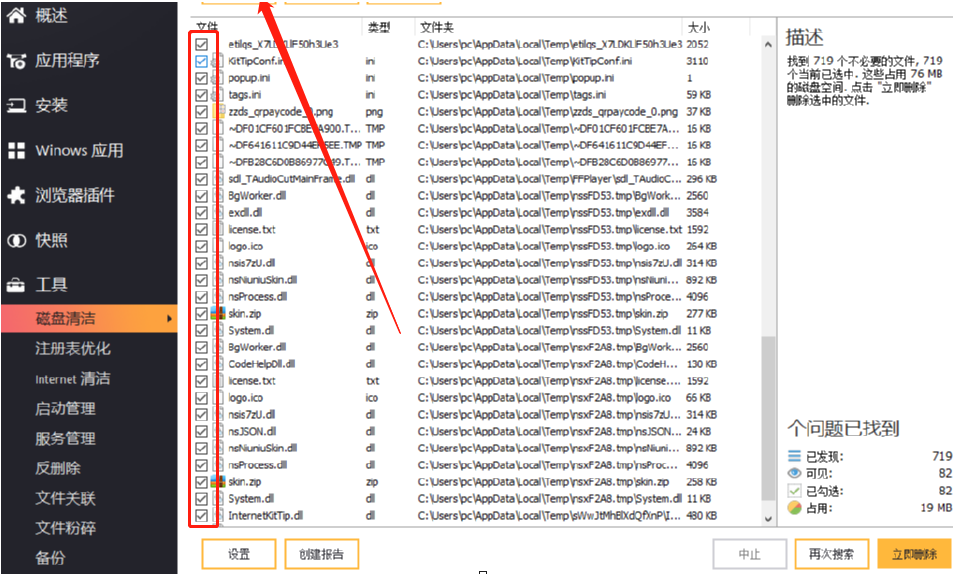This screenshot has width=953, height=574.
Task: Uncheck the nsis7zU.dll 314 KB nssFD53 checkbox
Action: [x=201, y=263]
